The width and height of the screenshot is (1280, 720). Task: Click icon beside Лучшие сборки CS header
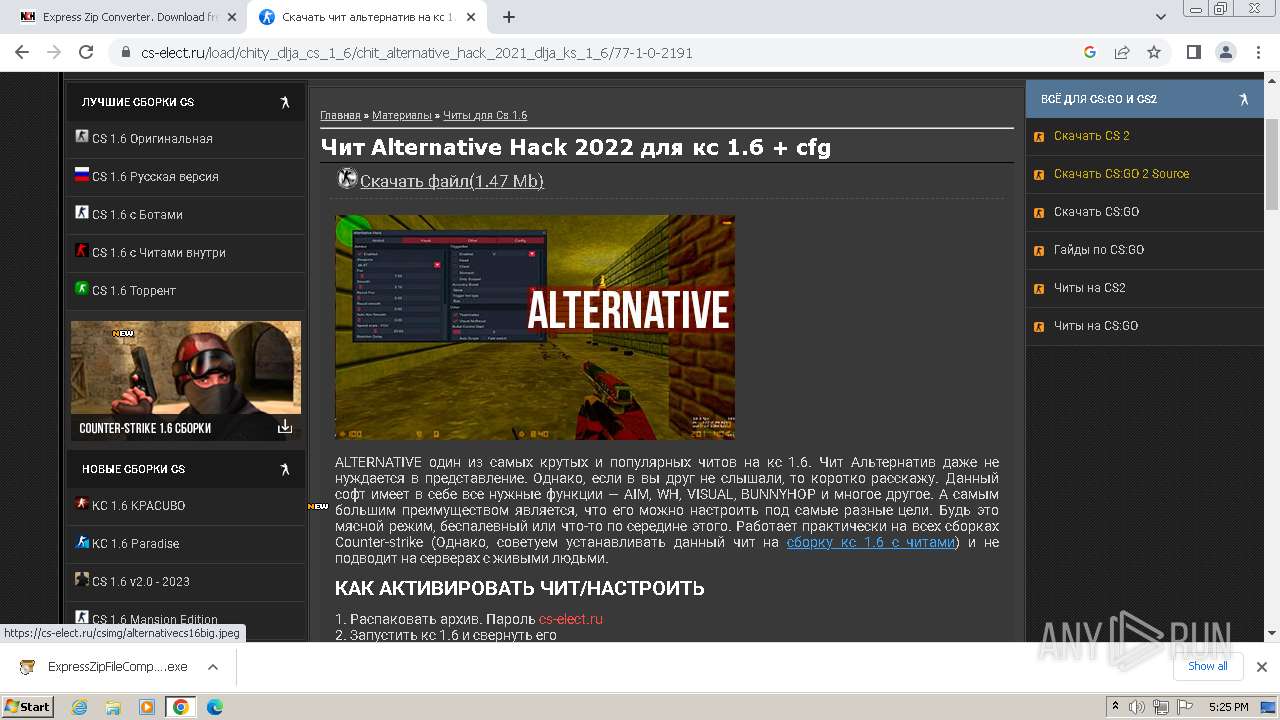coord(285,102)
